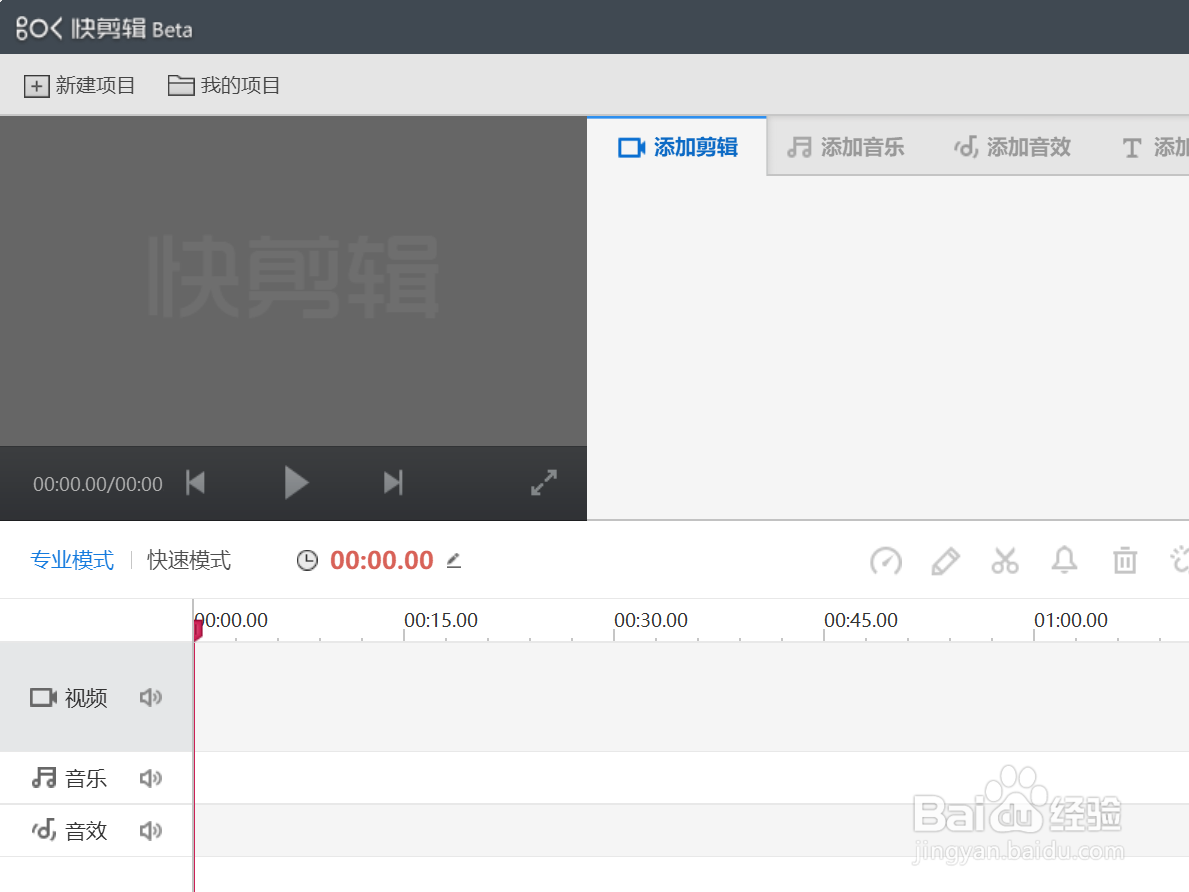1189x892 pixels.
Task: Click the red 00:00.00 timecode field
Action: coord(381,561)
